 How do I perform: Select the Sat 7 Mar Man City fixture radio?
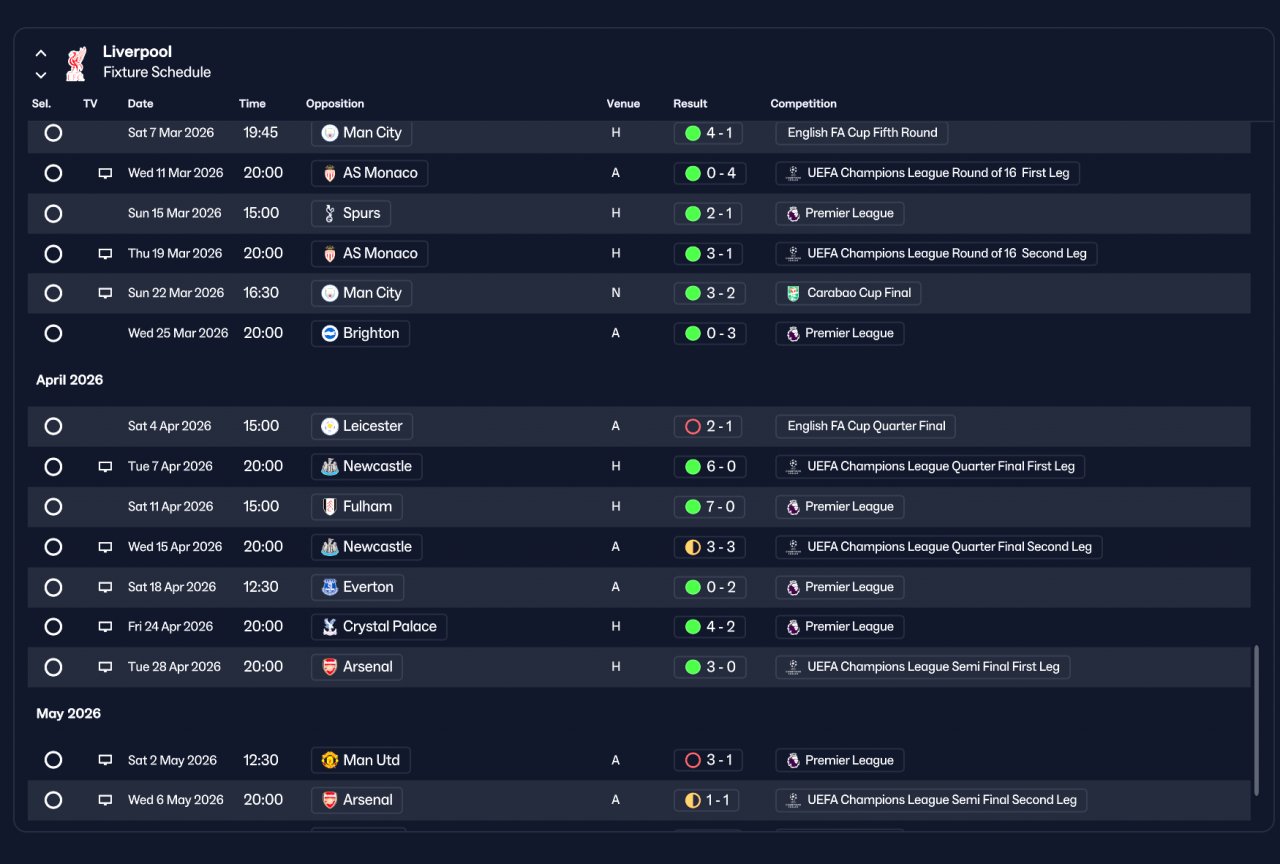[53, 132]
